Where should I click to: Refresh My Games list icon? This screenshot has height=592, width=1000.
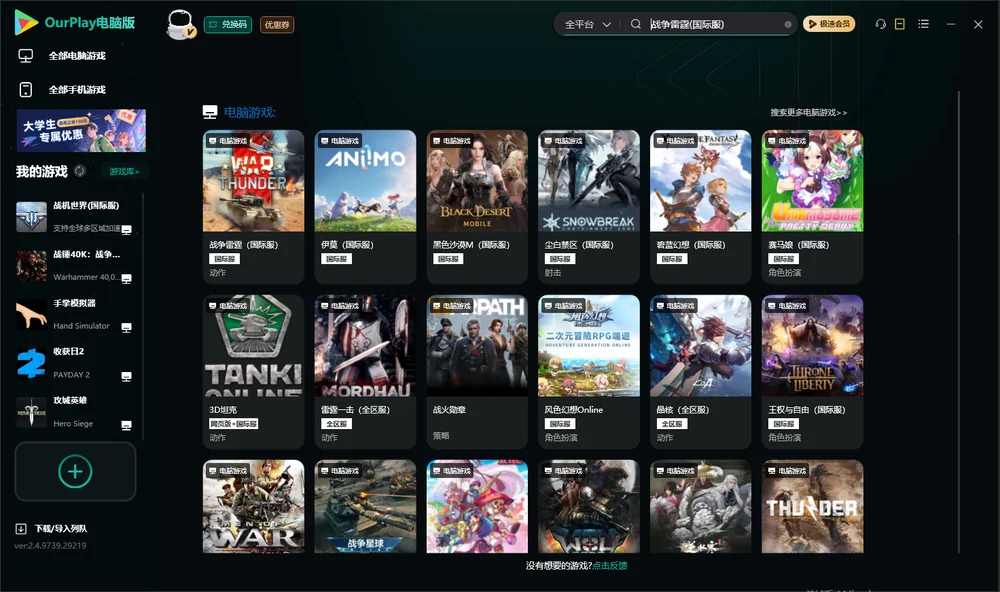click(80, 171)
